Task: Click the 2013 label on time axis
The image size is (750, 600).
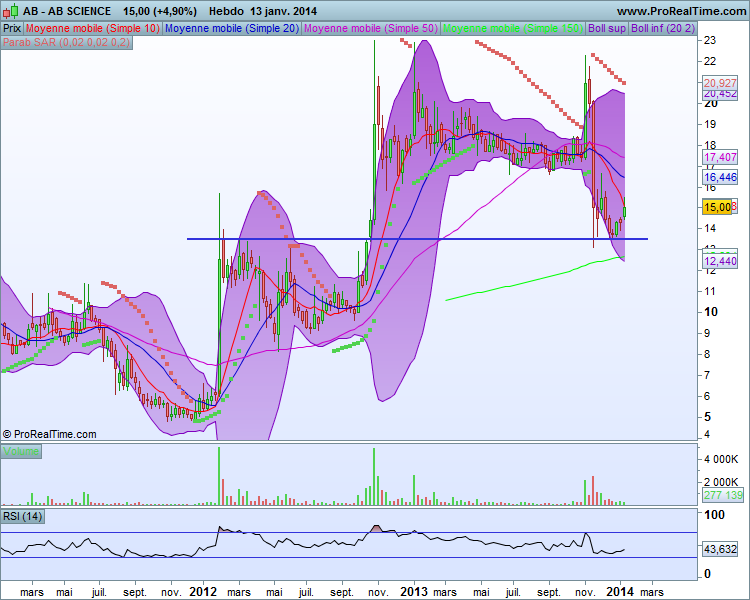Action: [x=414, y=592]
